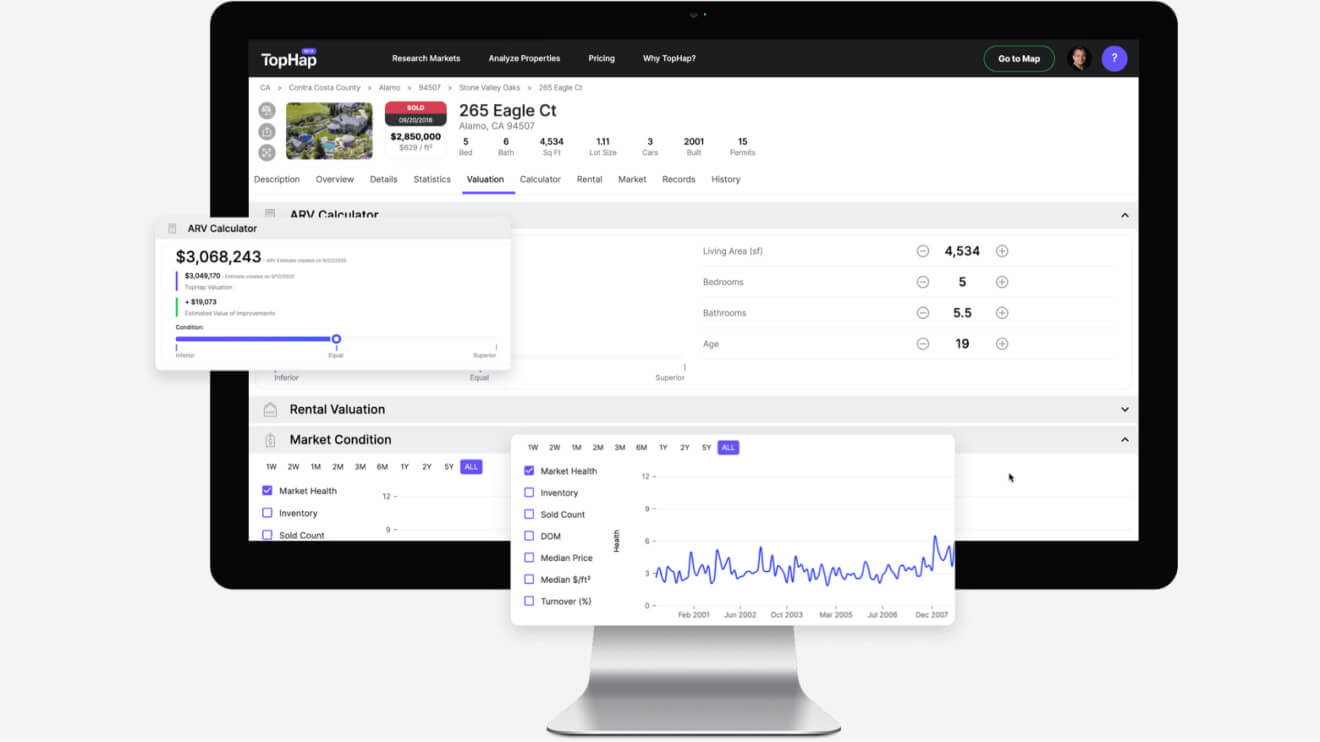Check Inventory in the popup chart card

tap(529, 493)
